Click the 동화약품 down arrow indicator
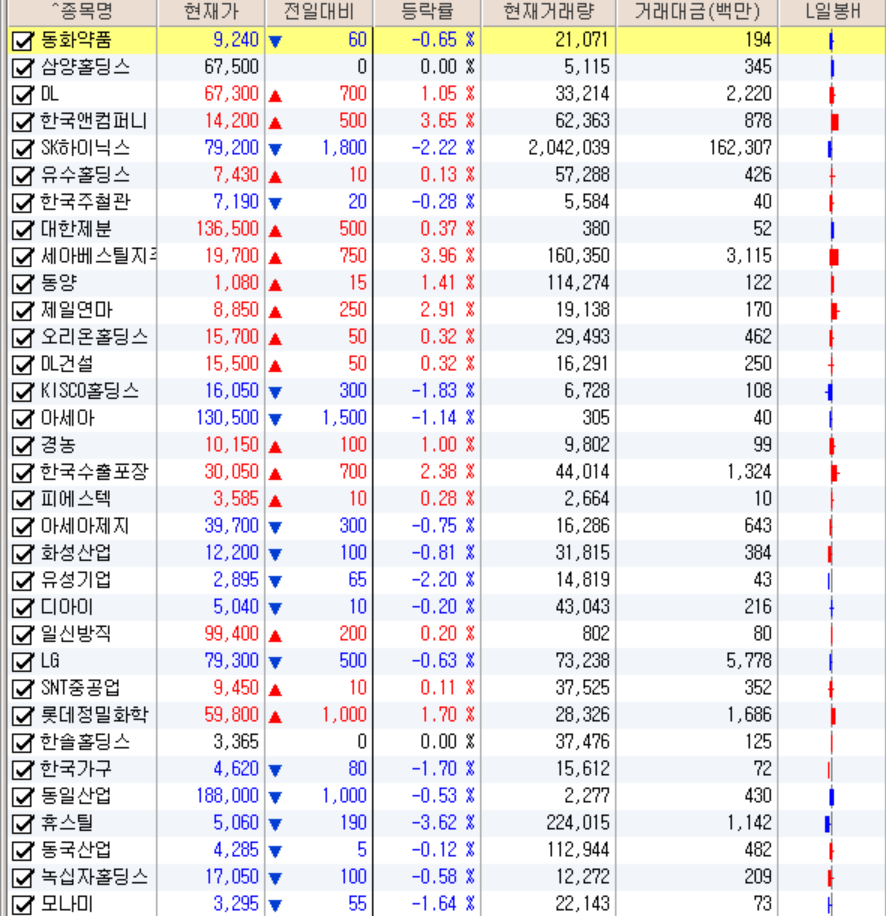The height and width of the screenshot is (916, 886). pos(276,41)
